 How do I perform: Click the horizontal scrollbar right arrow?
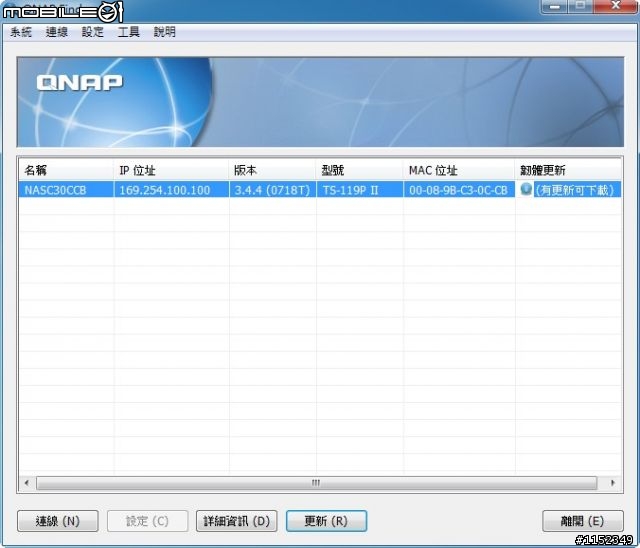(x=613, y=483)
